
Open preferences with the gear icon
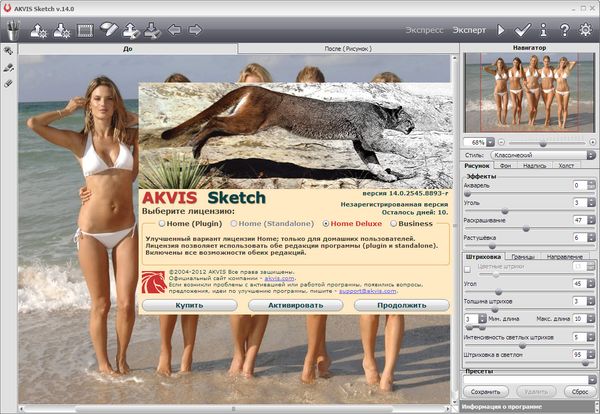click(x=585, y=30)
